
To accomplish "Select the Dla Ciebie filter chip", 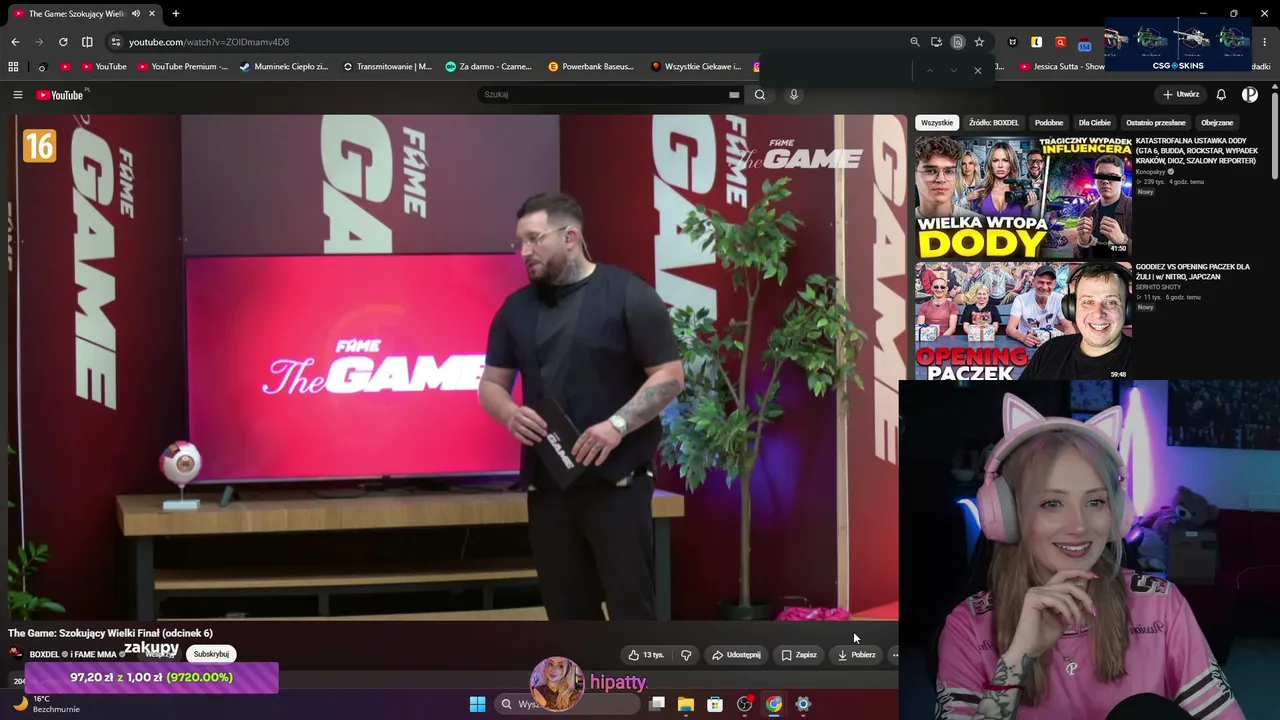I will [x=1095, y=123].
